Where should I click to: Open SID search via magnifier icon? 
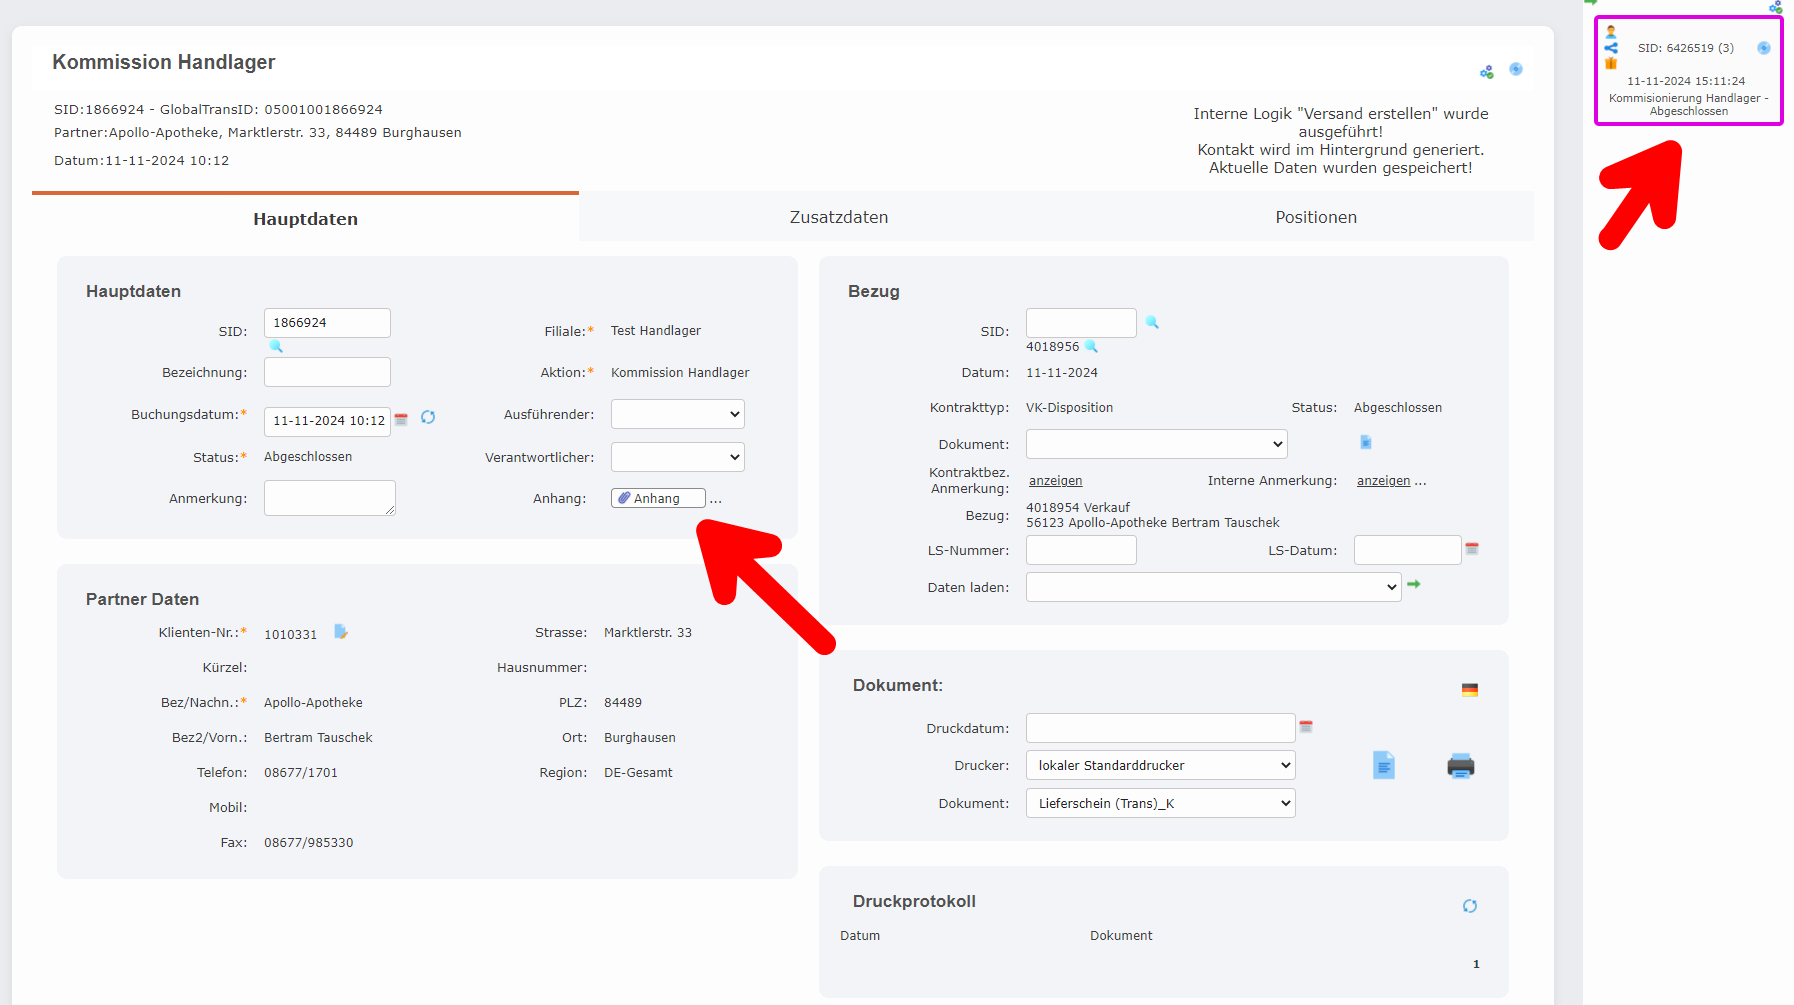pyautogui.click(x=276, y=346)
